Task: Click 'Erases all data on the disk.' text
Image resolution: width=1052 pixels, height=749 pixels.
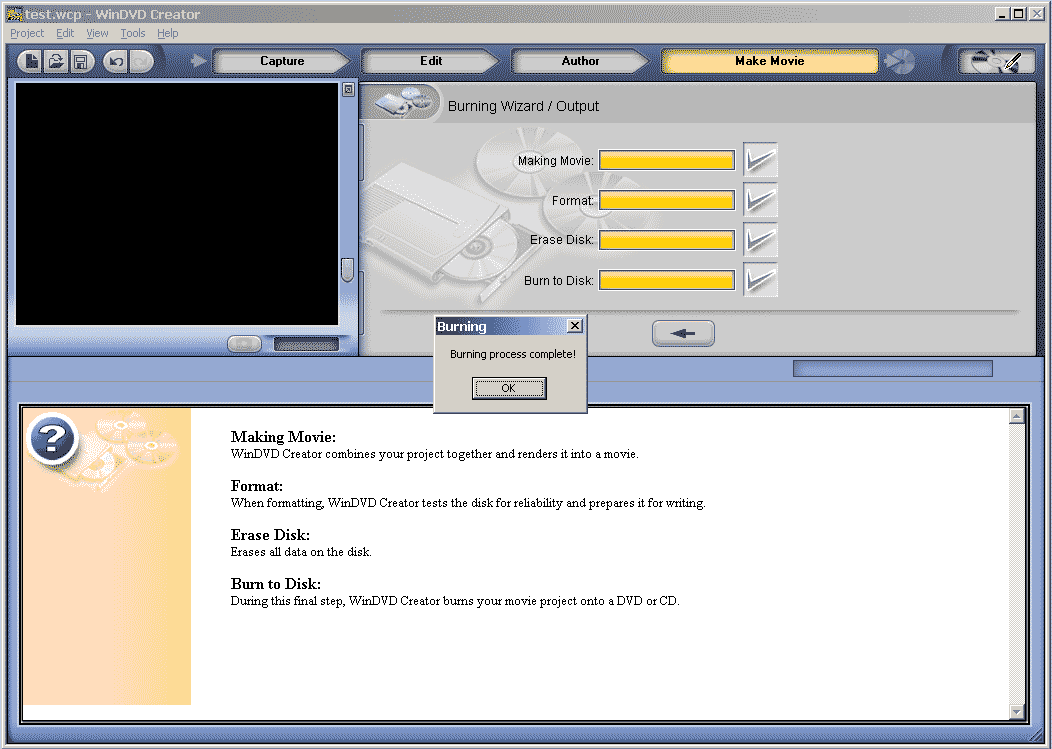Action: [301, 552]
